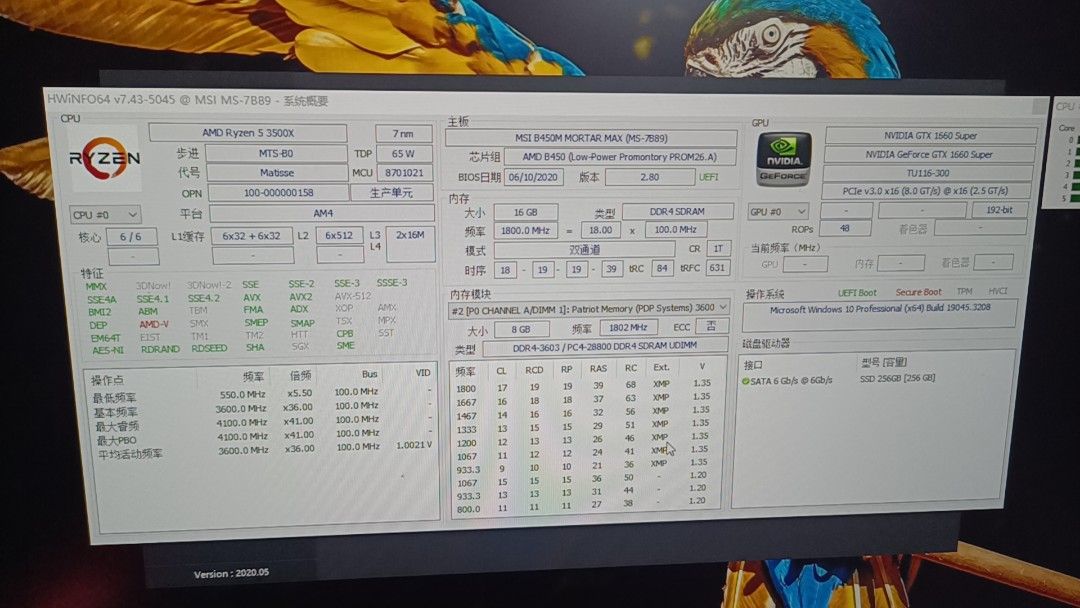Image resolution: width=1080 pixels, height=608 pixels.
Task: Select the L1 cache 6x32 + 6x32 value
Action: (x=251, y=235)
